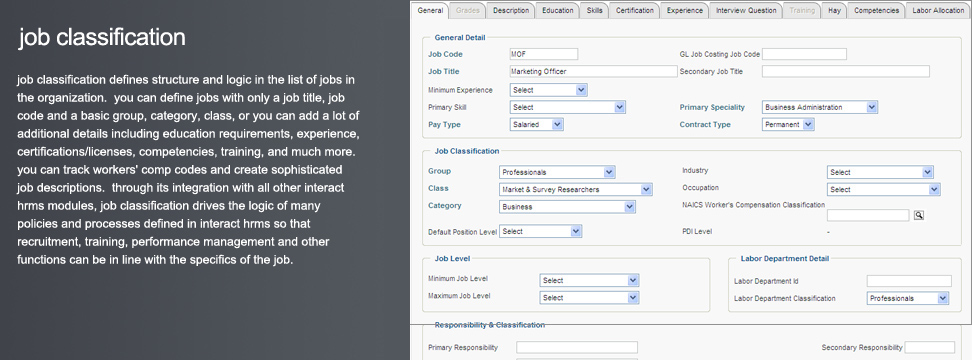Viewport: 972px width, 360px height.
Task: Expand the Industry dropdown
Action: pyautogui.click(x=880, y=172)
